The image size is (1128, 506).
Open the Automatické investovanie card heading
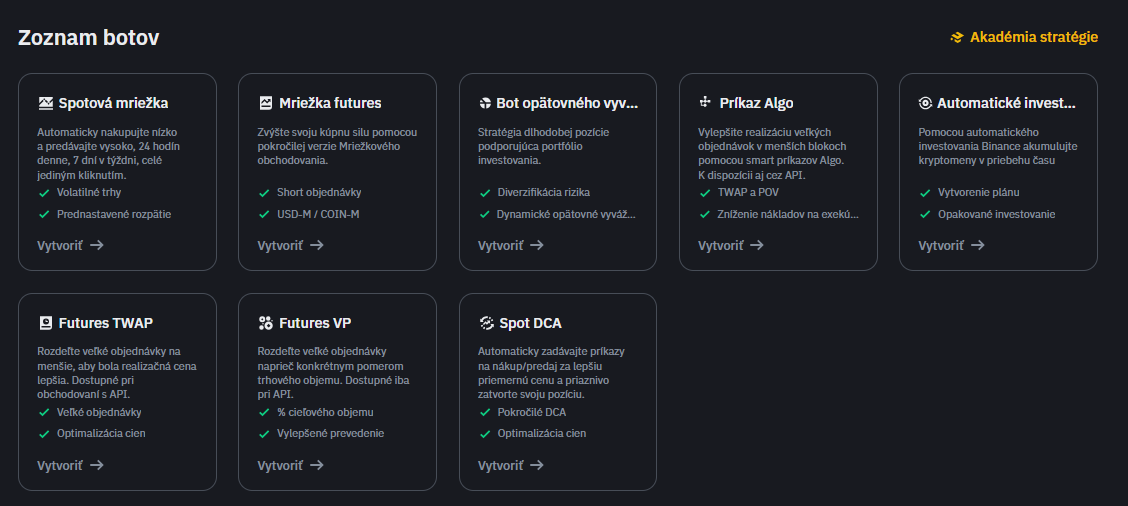point(1006,103)
